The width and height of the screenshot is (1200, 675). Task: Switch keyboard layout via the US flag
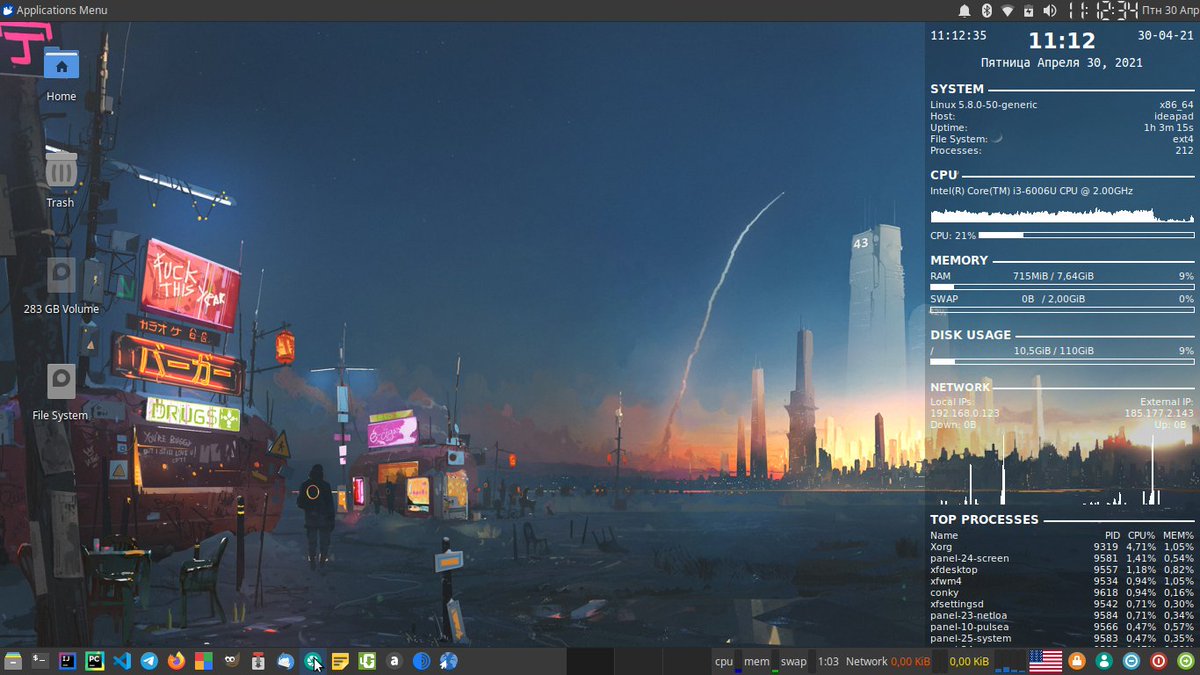[x=1045, y=661]
